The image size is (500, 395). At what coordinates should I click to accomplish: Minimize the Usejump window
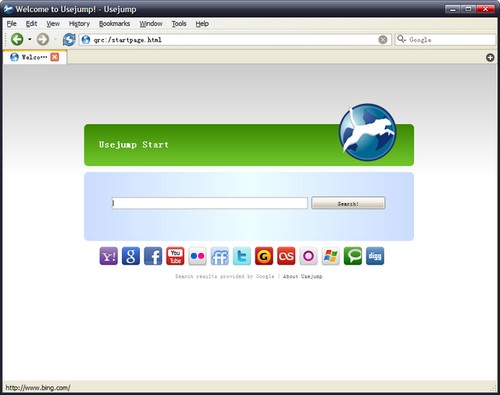coord(453,9)
